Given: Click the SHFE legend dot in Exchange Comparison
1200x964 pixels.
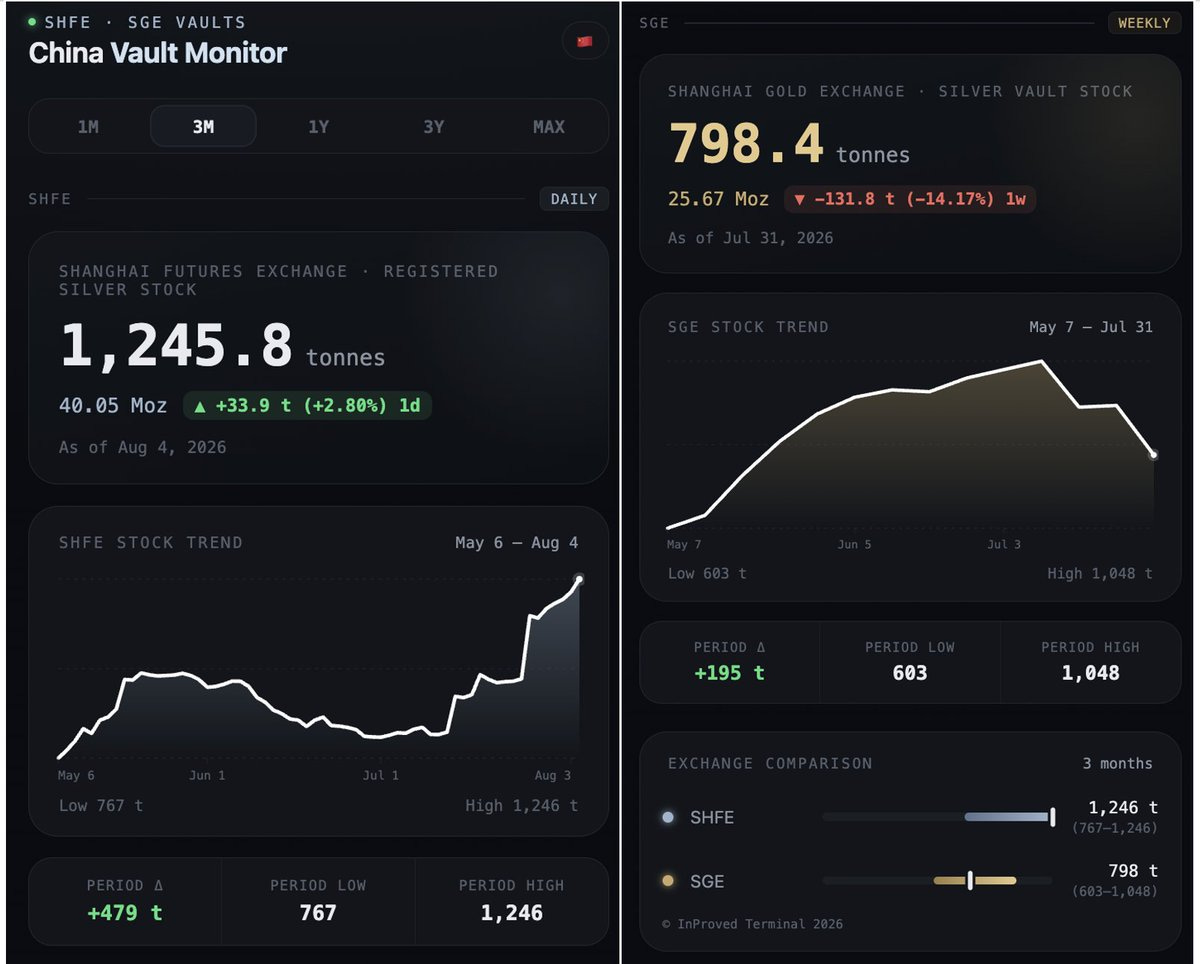Looking at the screenshot, I should pyautogui.click(x=668, y=817).
